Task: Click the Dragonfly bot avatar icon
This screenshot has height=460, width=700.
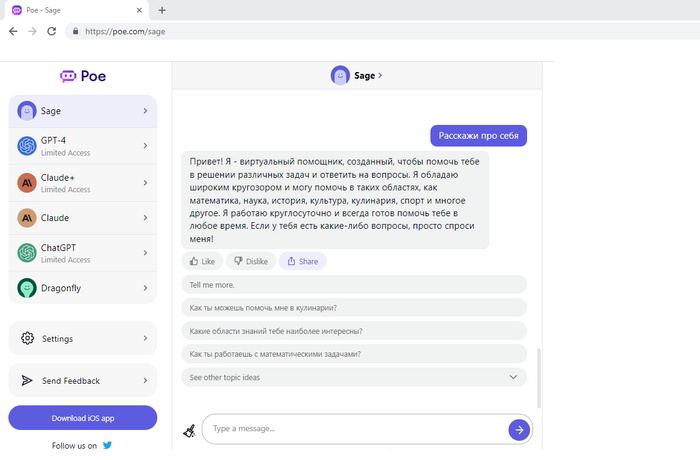Action: coord(27,288)
